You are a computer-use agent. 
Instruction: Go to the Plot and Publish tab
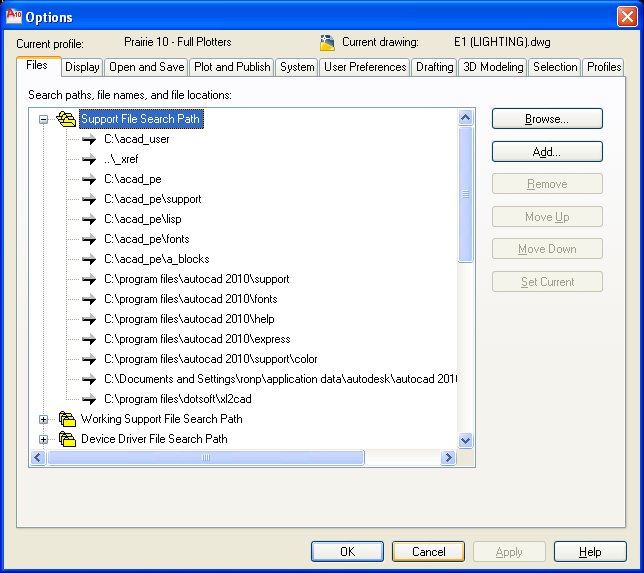coord(232,67)
